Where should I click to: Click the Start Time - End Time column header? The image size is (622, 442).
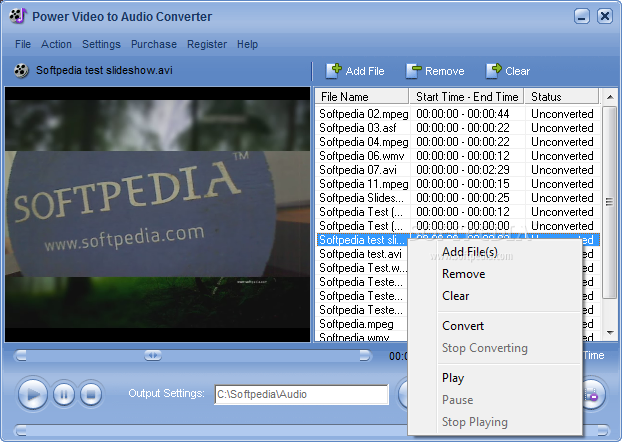click(467, 96)
